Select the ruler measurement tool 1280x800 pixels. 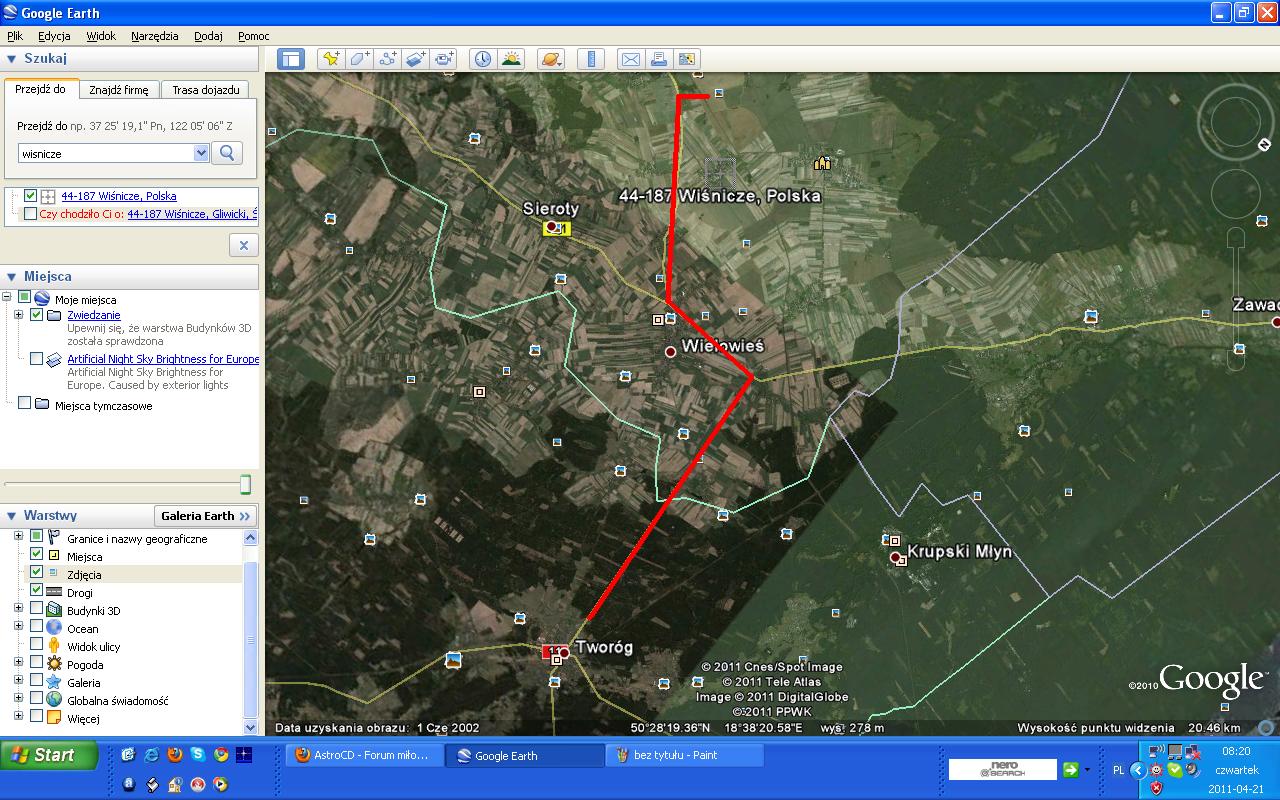coord(590,59)
